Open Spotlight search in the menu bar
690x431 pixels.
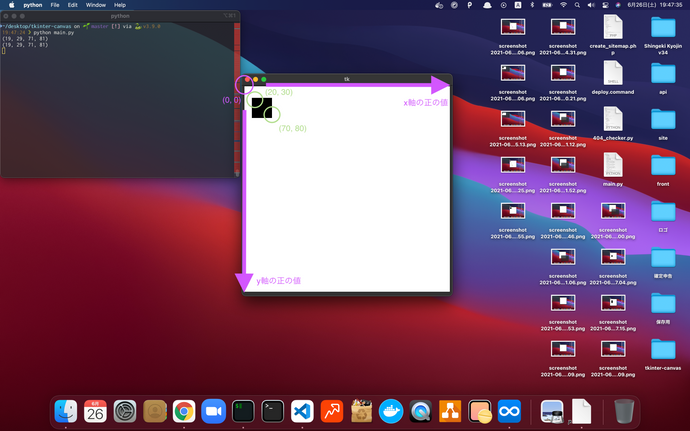577,5
